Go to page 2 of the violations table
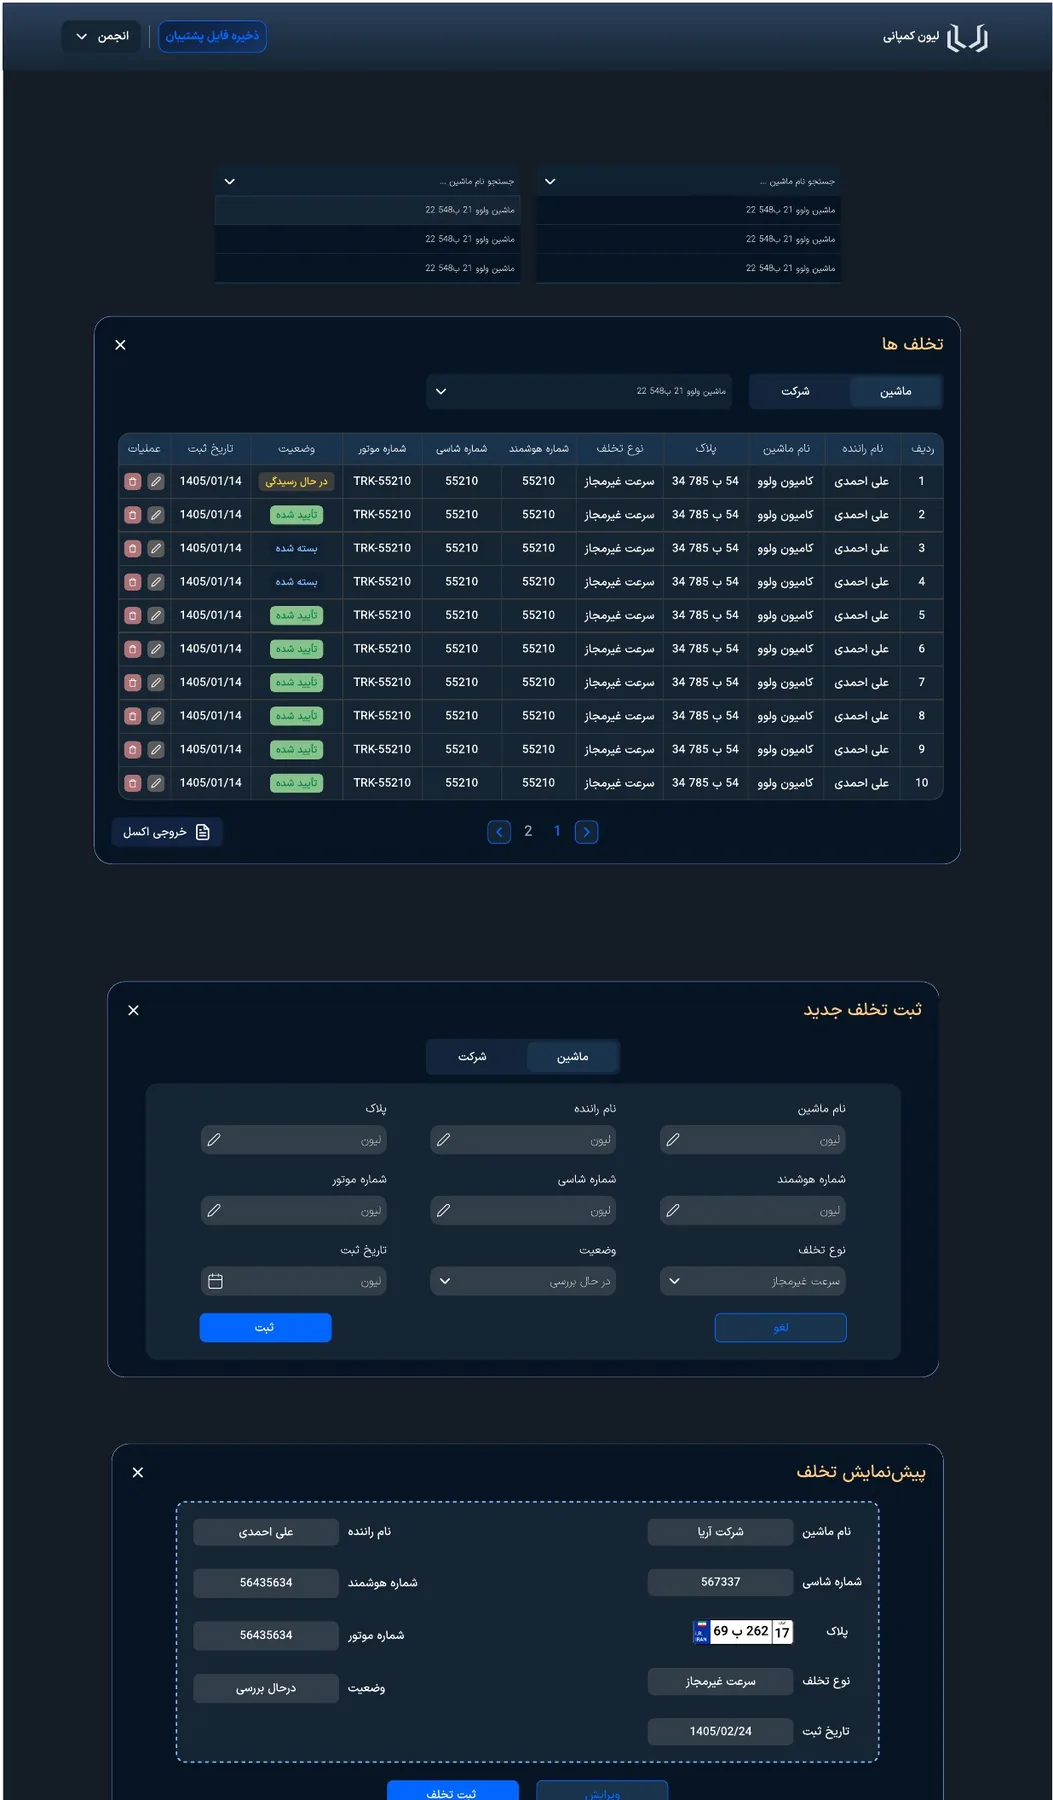Viewport: 1053px width, 1800px height. (528, 831)
